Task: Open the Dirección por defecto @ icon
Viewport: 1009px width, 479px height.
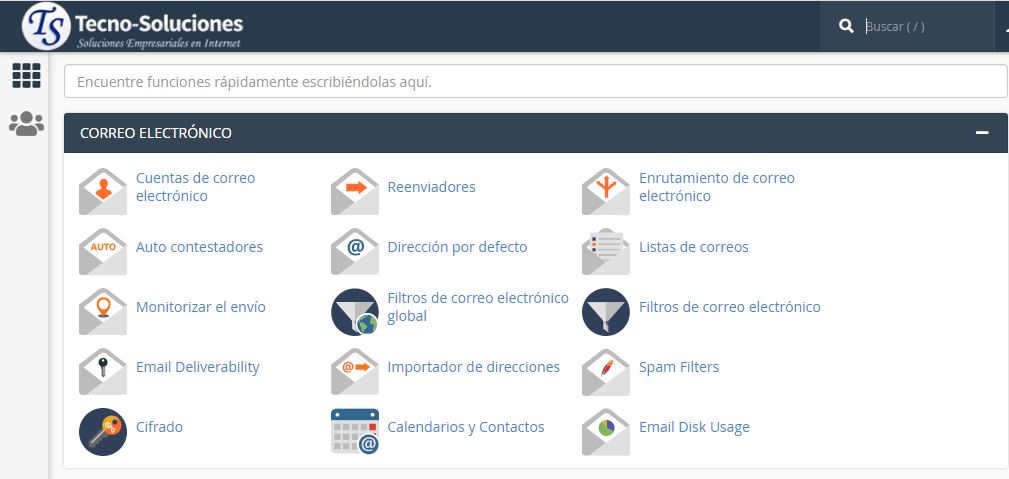Action: pyautogui.click(x=355, y=251)
